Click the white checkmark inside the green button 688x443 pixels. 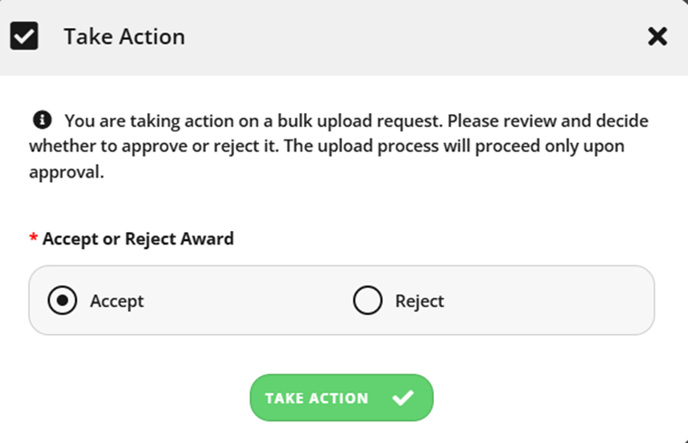403,398
